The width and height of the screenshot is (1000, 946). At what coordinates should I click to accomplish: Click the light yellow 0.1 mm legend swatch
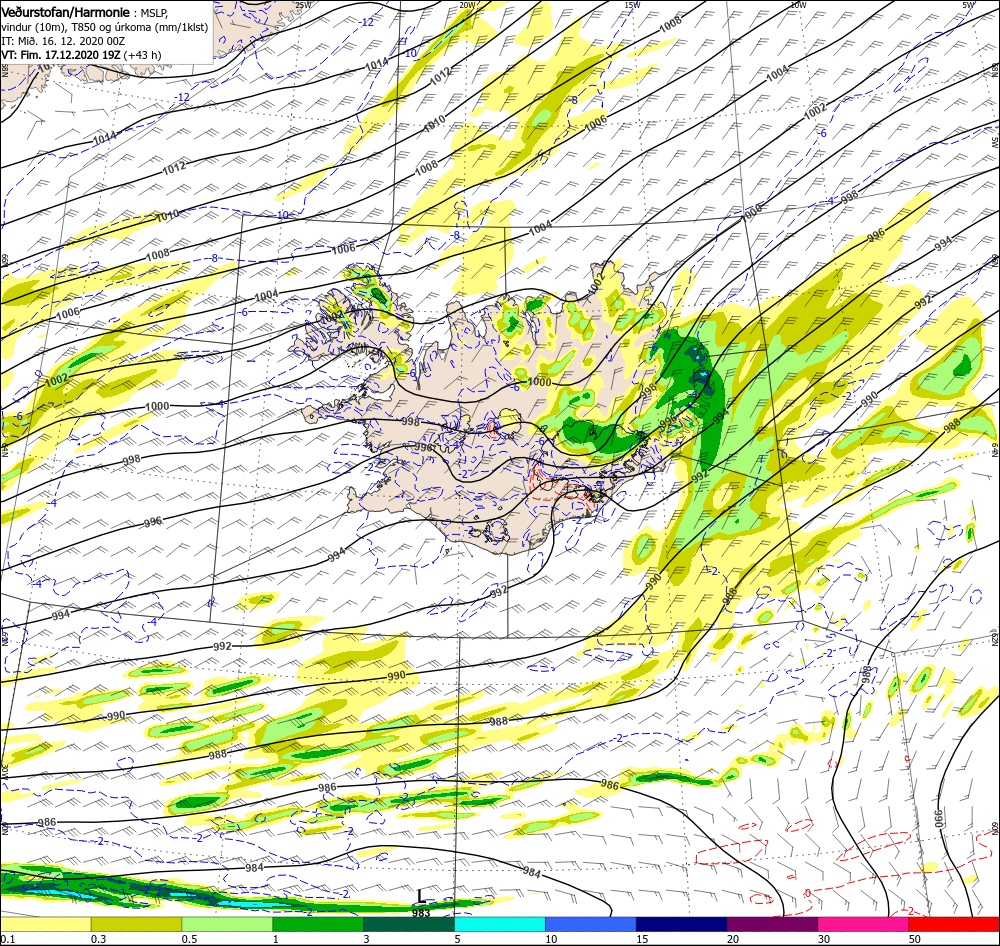[x=45, y=924]
